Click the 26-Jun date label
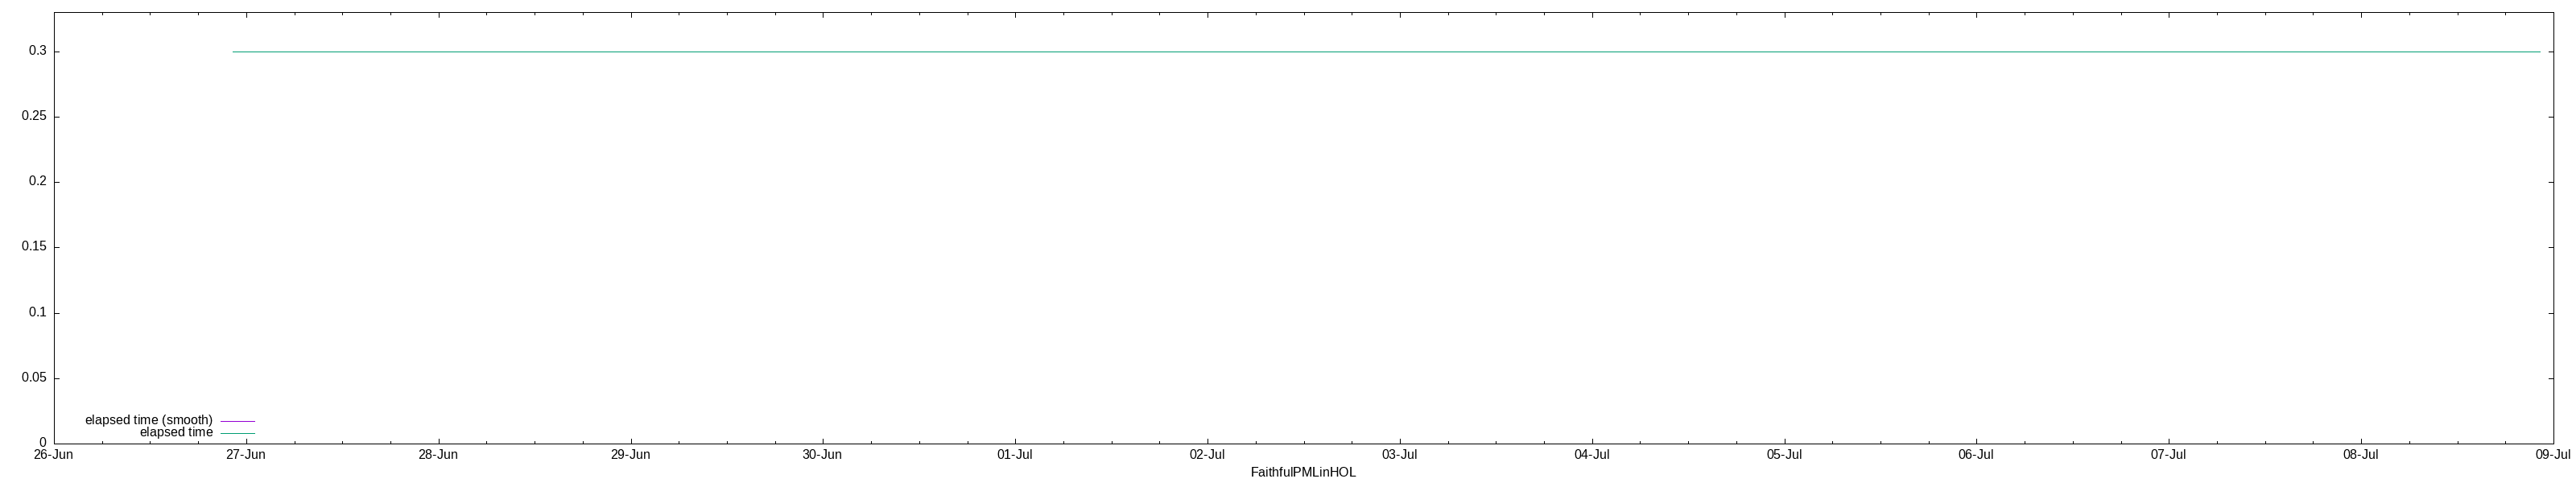The image size is (2576, 483). tap(53, 455)
